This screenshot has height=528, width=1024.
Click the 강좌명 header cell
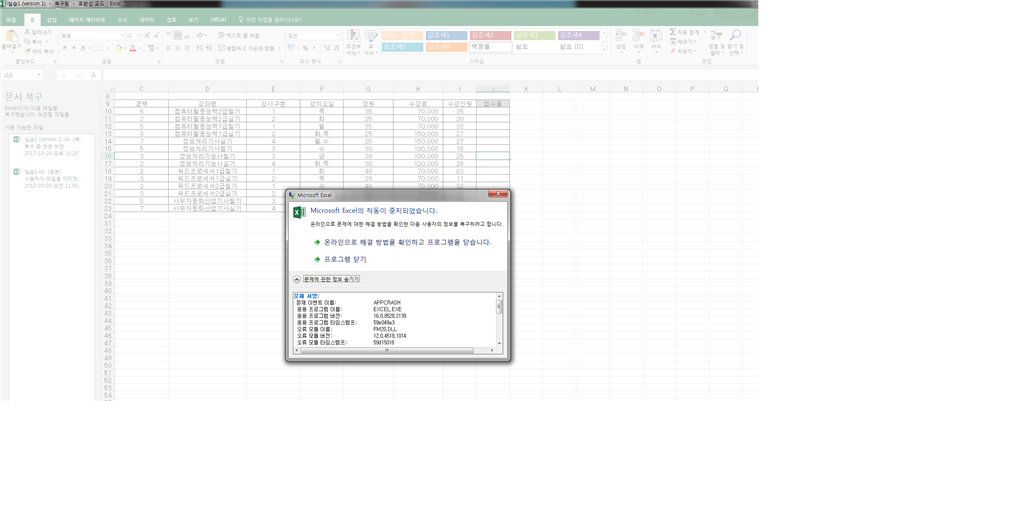[208, 103]
